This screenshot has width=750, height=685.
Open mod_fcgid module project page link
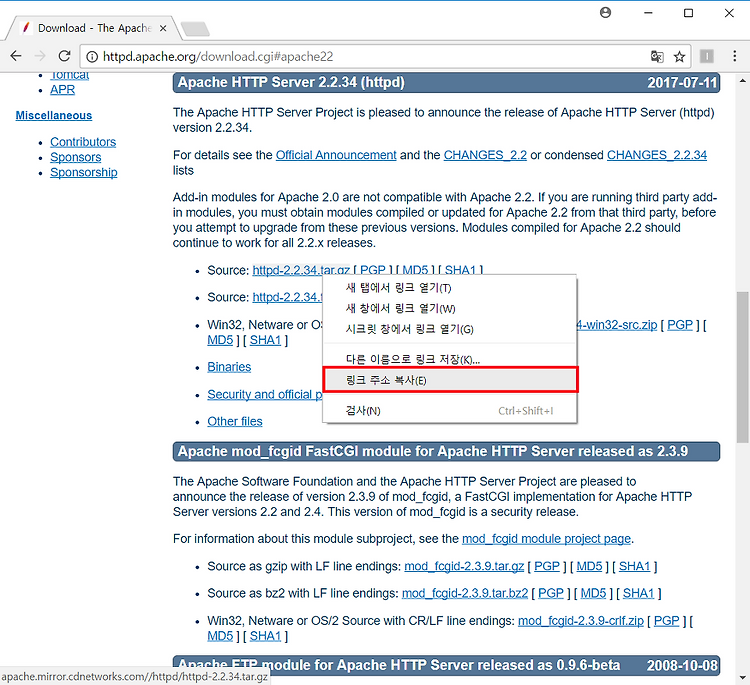(x=546, y=539)
